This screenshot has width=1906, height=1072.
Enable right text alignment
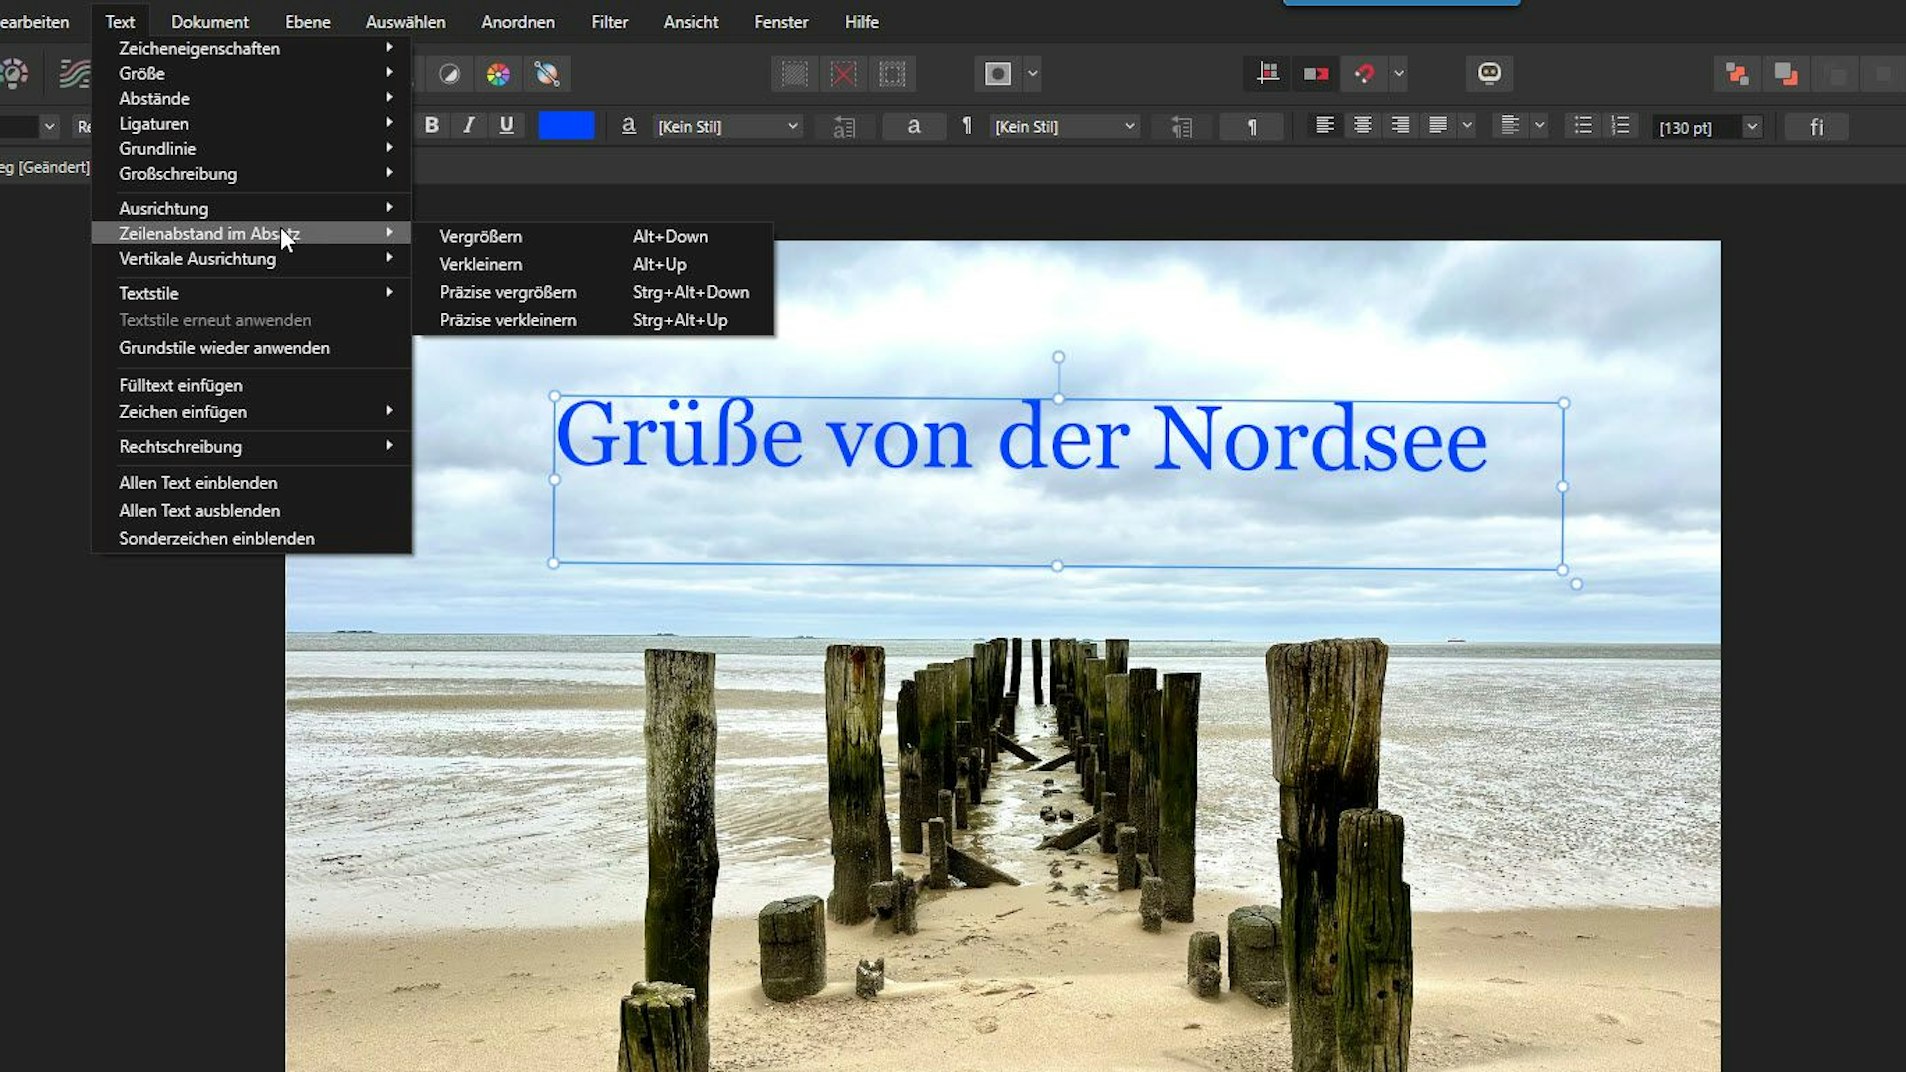[1400, 125]
